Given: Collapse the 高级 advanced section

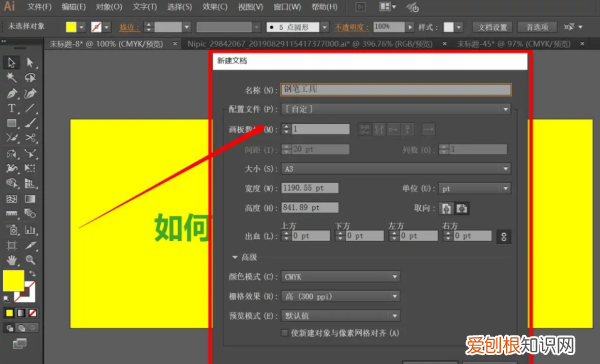Looking at the screenshot, I should click(x=235, y=257).
